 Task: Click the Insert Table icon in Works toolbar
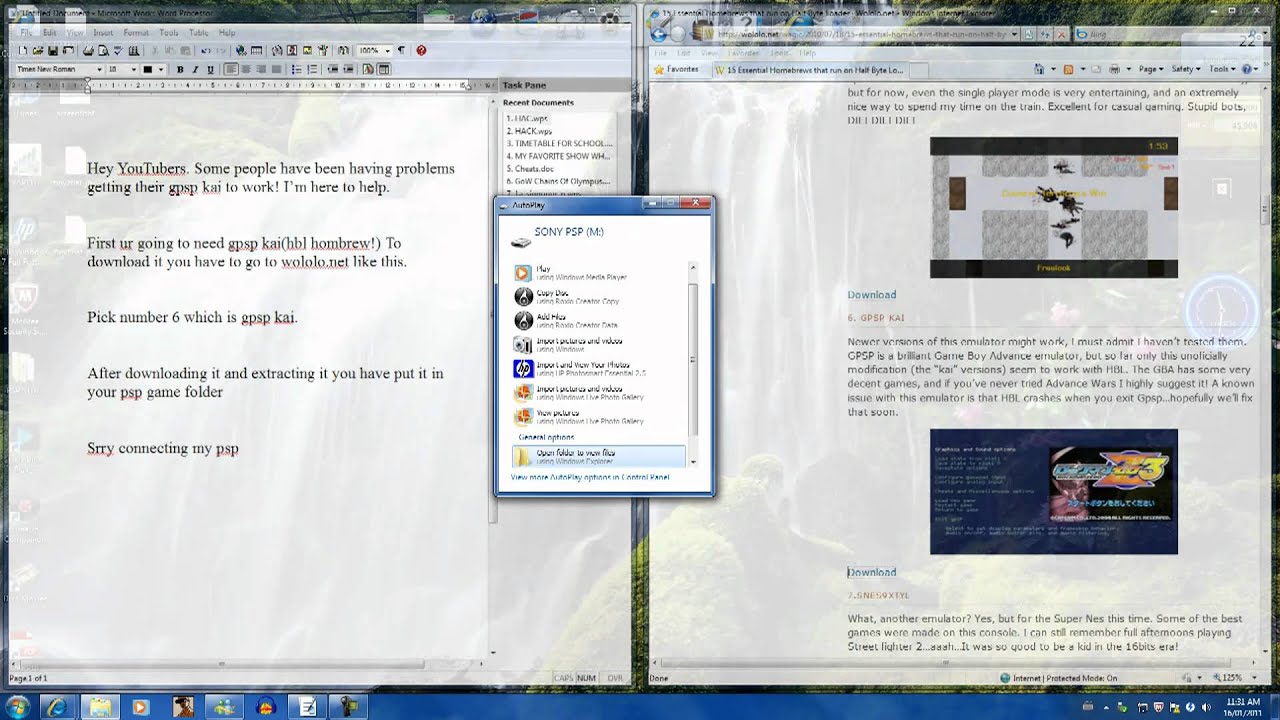(x=256, y=51)
